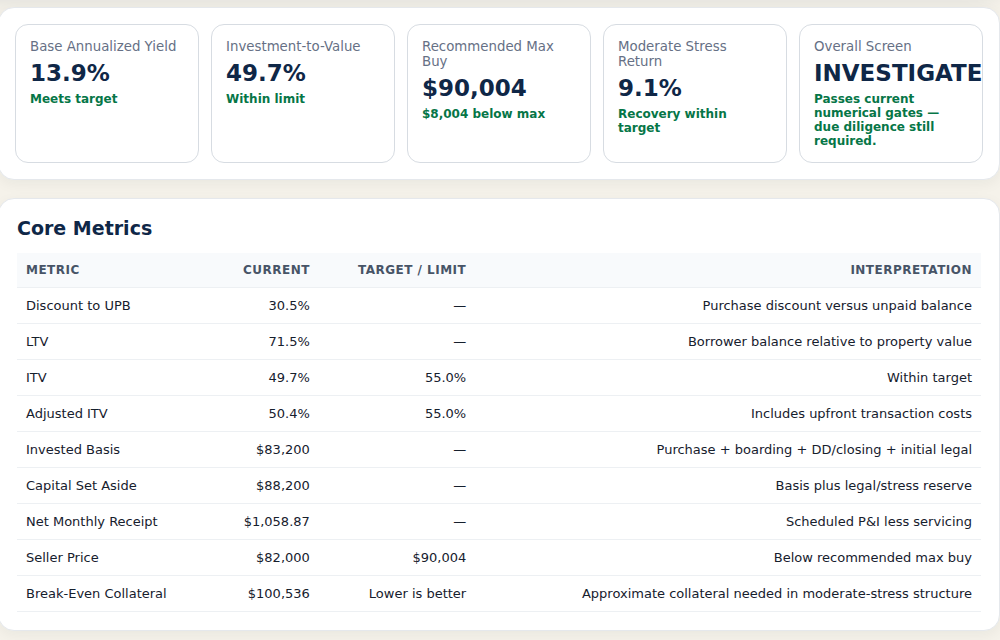Image resolution: width=1000 pixels, height=640 pixels.
Task: Click the Investment-to-Value 49.7% card value
Action: (x=266, y=73)
